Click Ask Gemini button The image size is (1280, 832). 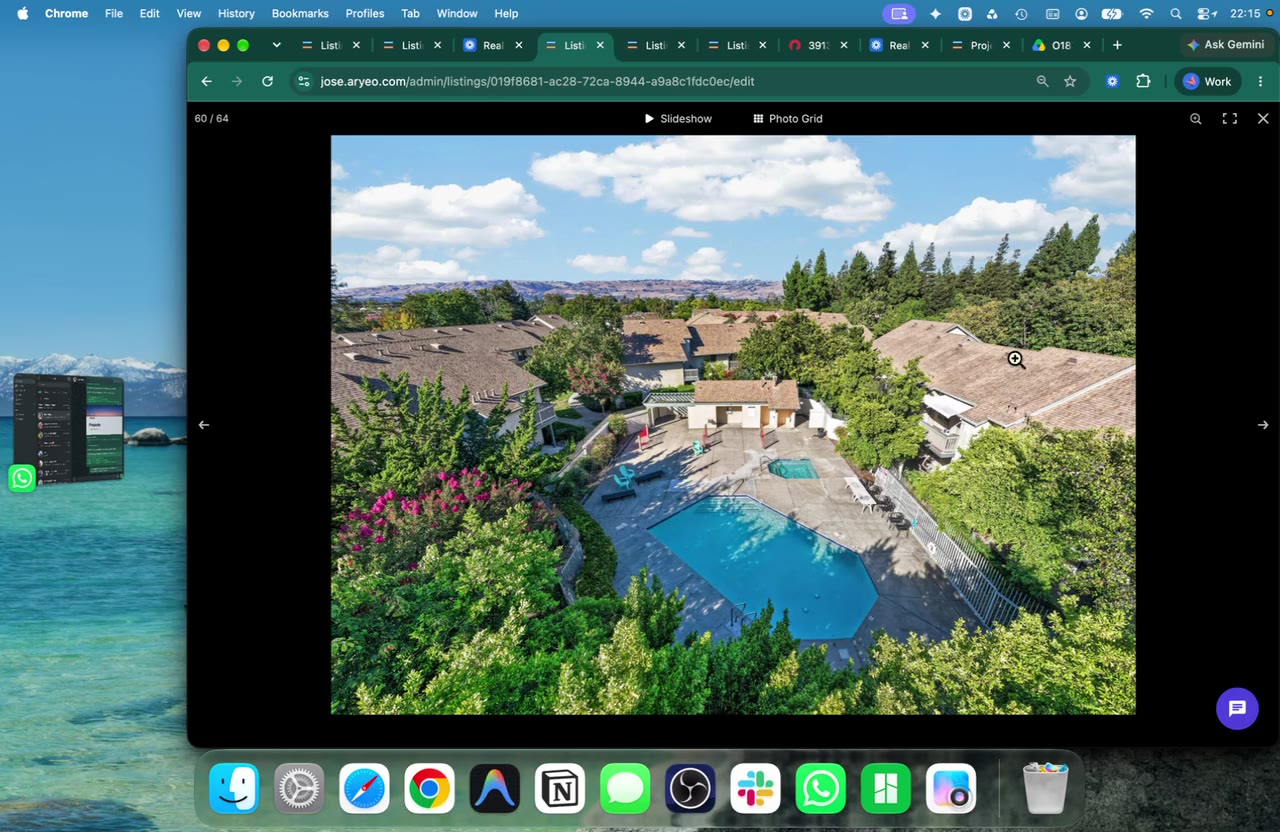coord(1225,45)
